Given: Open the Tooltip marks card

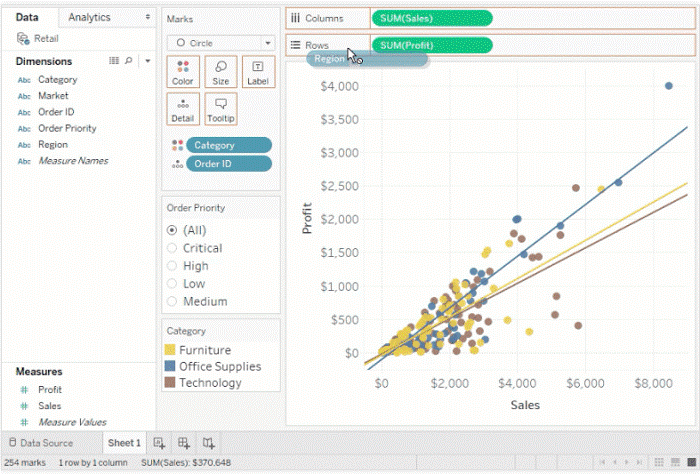Looking at the screenshot, I should click(x=221, y=108).
